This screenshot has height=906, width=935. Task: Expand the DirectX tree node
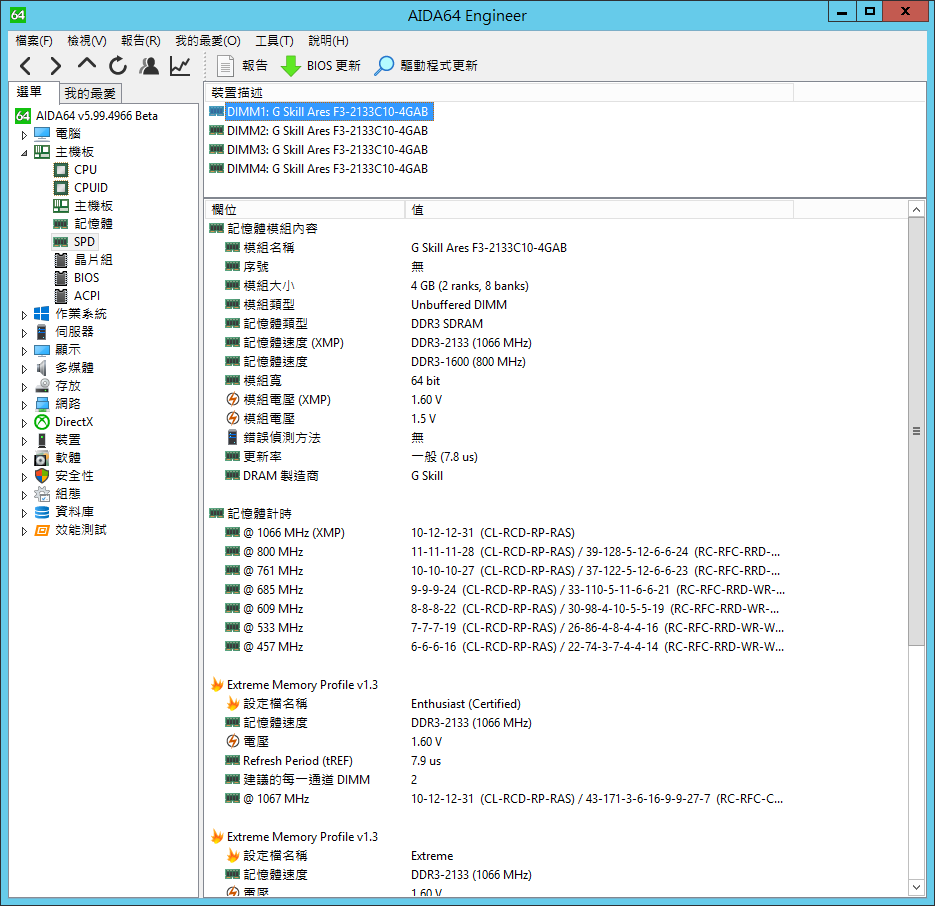tap(24, 423)
